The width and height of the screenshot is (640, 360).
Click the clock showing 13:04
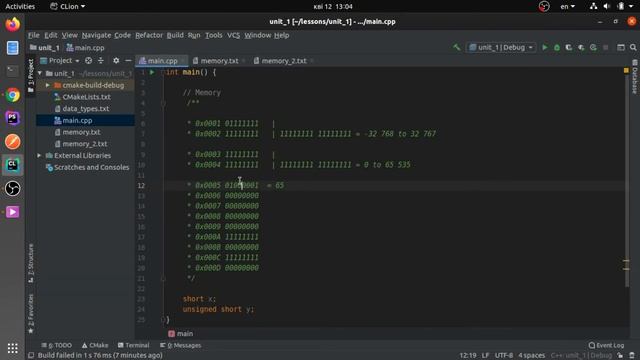click(333, 7)
